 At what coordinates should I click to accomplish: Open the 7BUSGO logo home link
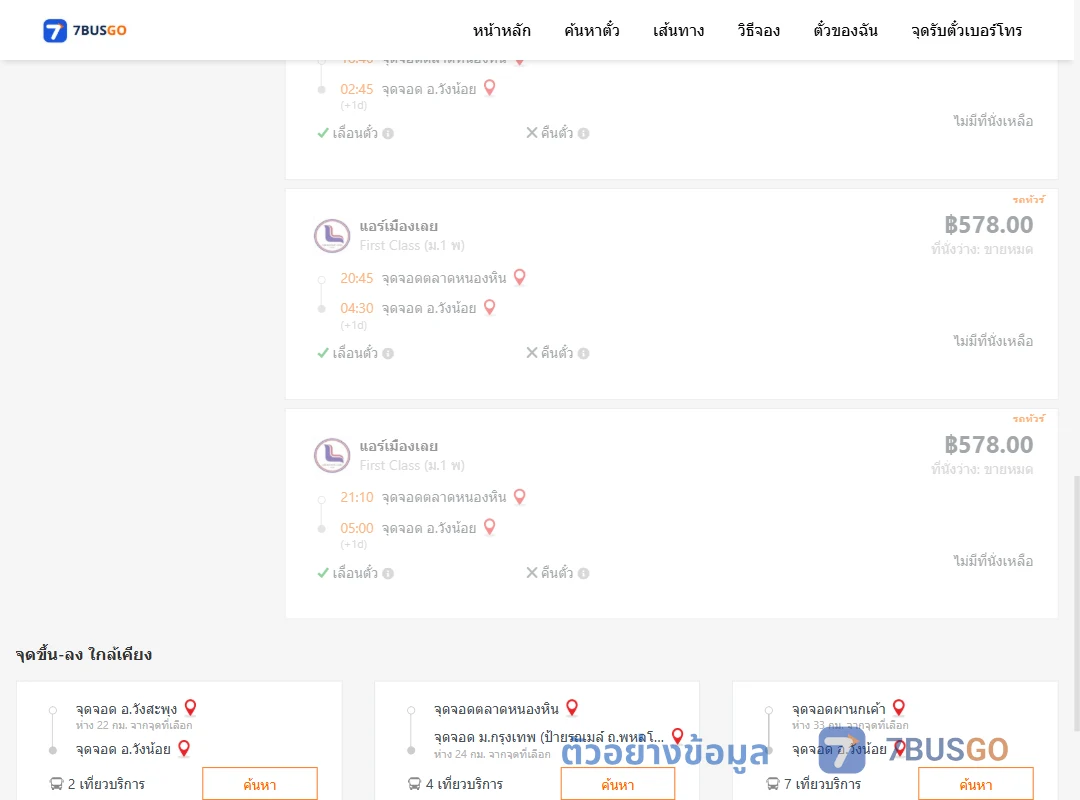(85, 30)
